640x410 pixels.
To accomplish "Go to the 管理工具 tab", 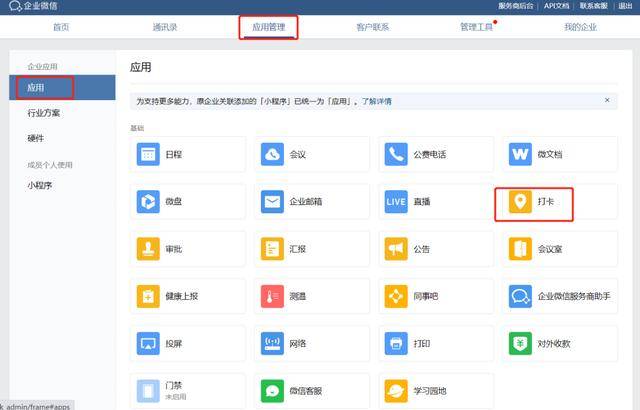I will click(476, 27).
